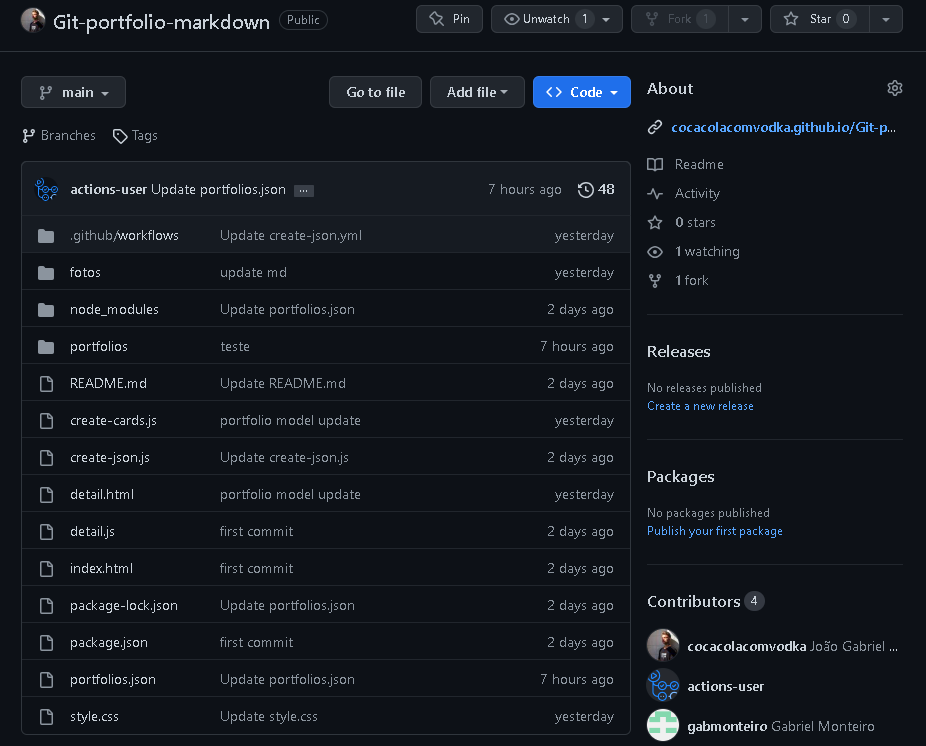The image size is (926, 746).
Task: Open the index.html file name
Action: 101,568
